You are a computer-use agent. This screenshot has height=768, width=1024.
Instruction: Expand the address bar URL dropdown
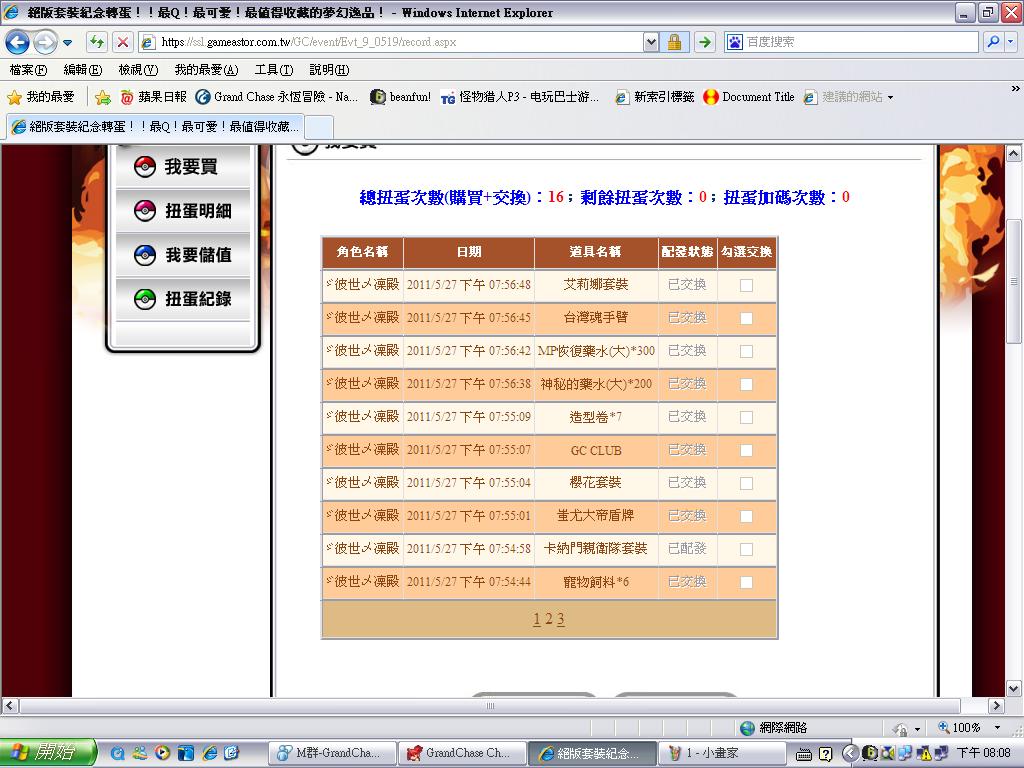click(x=651, y=42)
